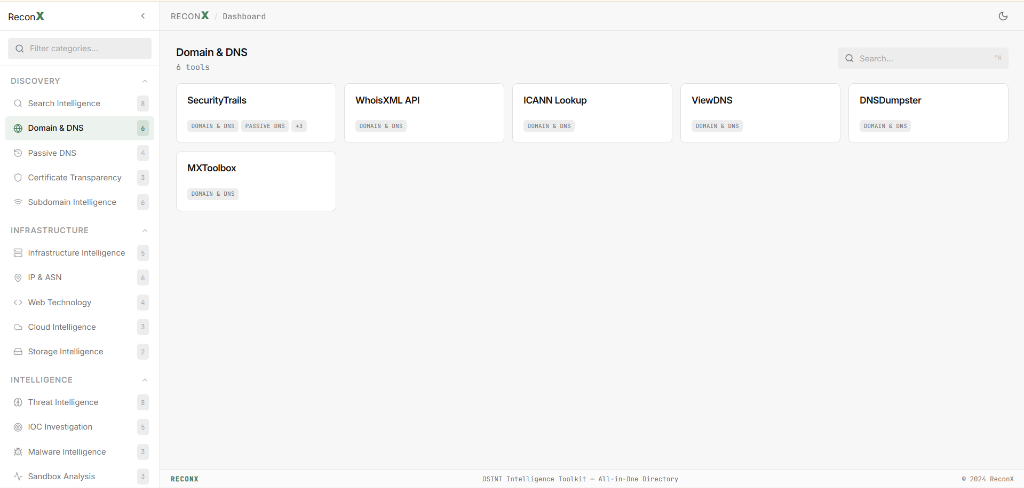Click the Certificate Transparency shield icon
The height and width of the screenshot is (488, 1024).
[x=18, y=178]
